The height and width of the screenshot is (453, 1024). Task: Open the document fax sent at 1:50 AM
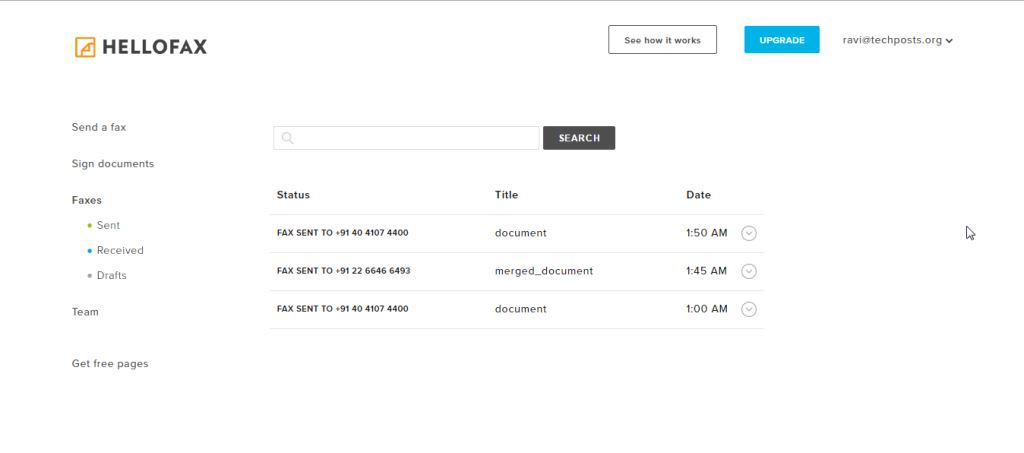coord(516,233)
